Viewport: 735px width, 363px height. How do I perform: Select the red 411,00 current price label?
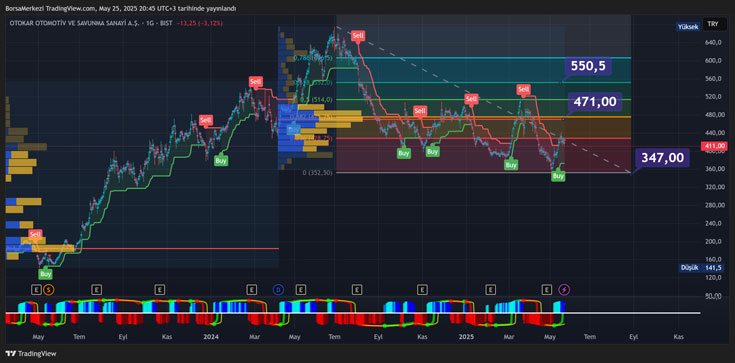tap(714, 146)
